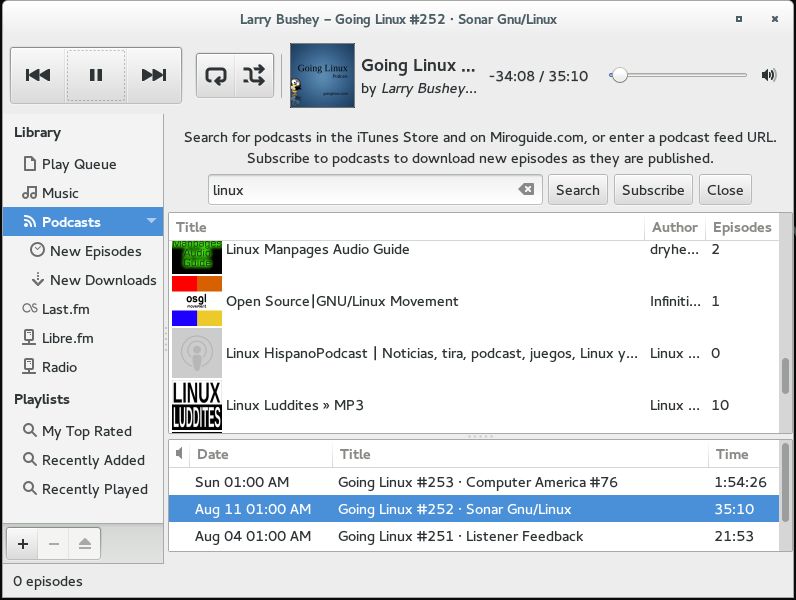
Task: Click the elapsed time display -34:08 / 35:10
Action: click(538, 76)
